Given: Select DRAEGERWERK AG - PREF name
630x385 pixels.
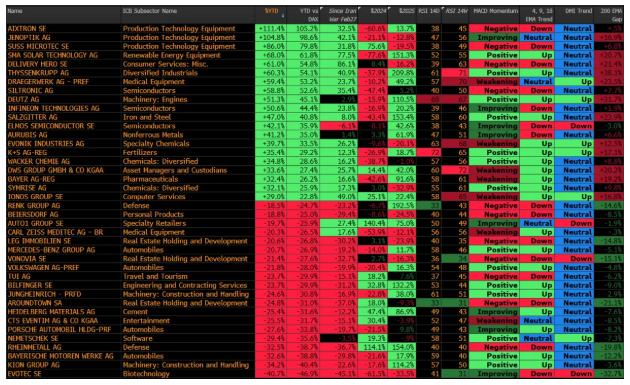Looking at the screenshot, I should tap(48, 82).
